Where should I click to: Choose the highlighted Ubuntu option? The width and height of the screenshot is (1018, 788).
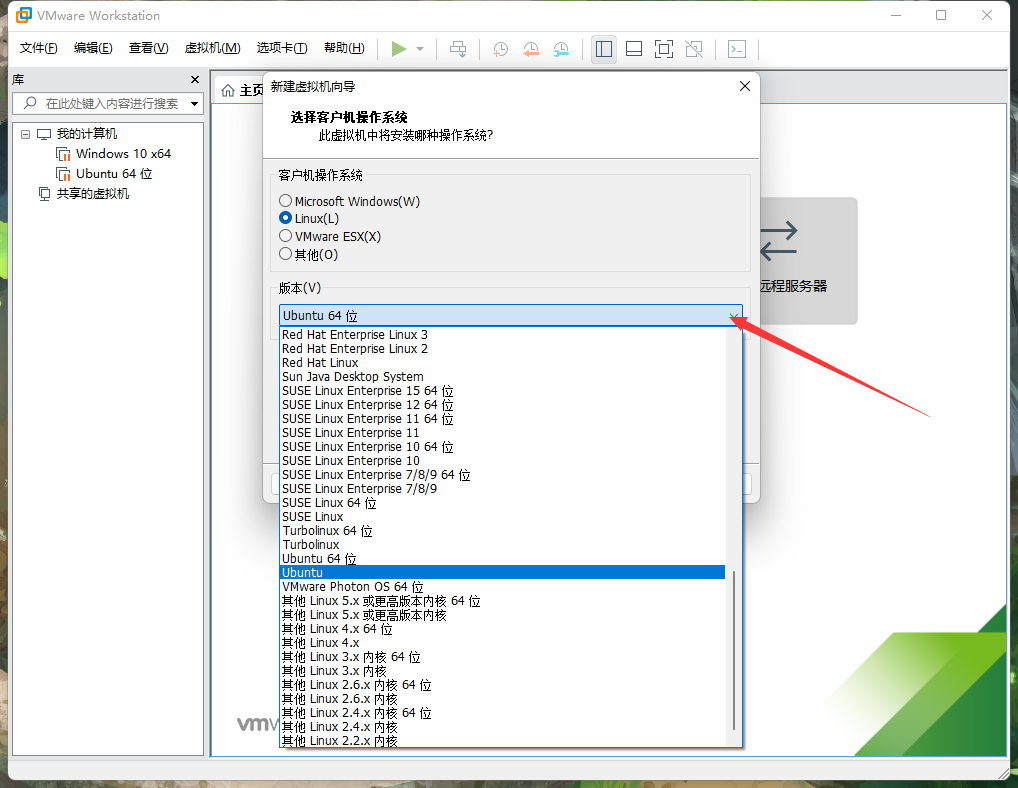coord(503,573)
